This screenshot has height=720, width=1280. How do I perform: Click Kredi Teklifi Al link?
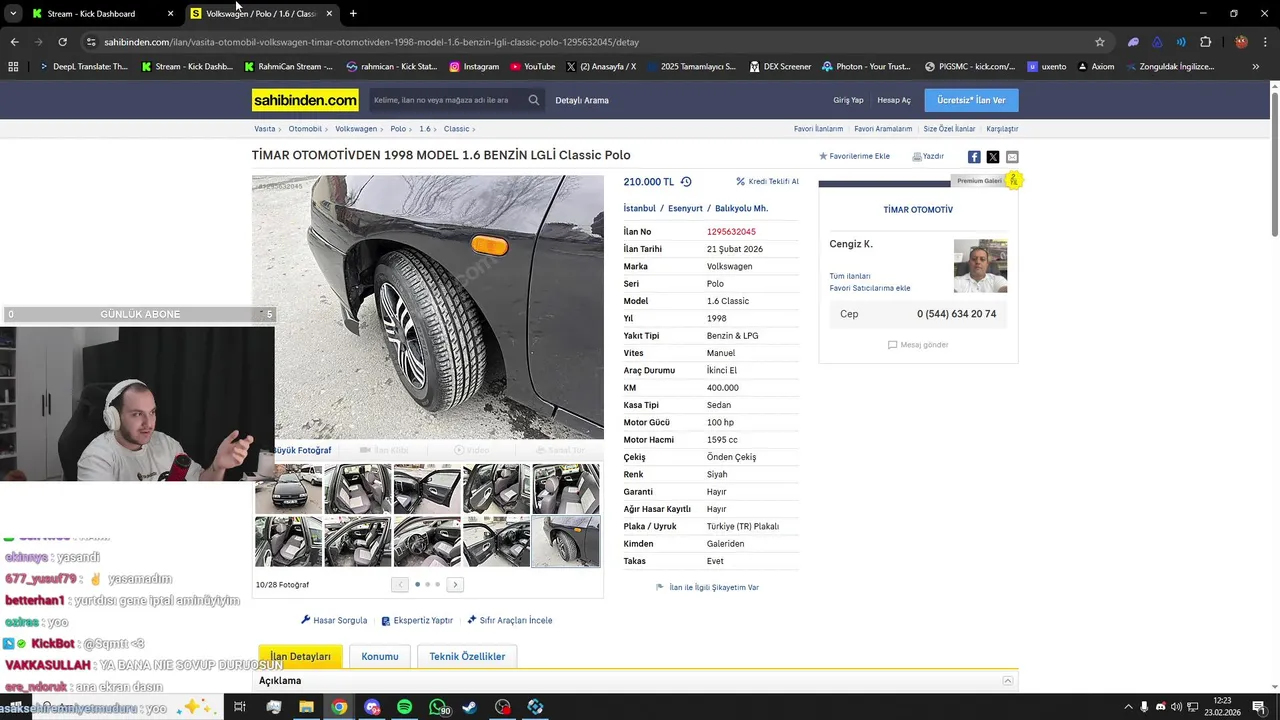click(767, 182)
